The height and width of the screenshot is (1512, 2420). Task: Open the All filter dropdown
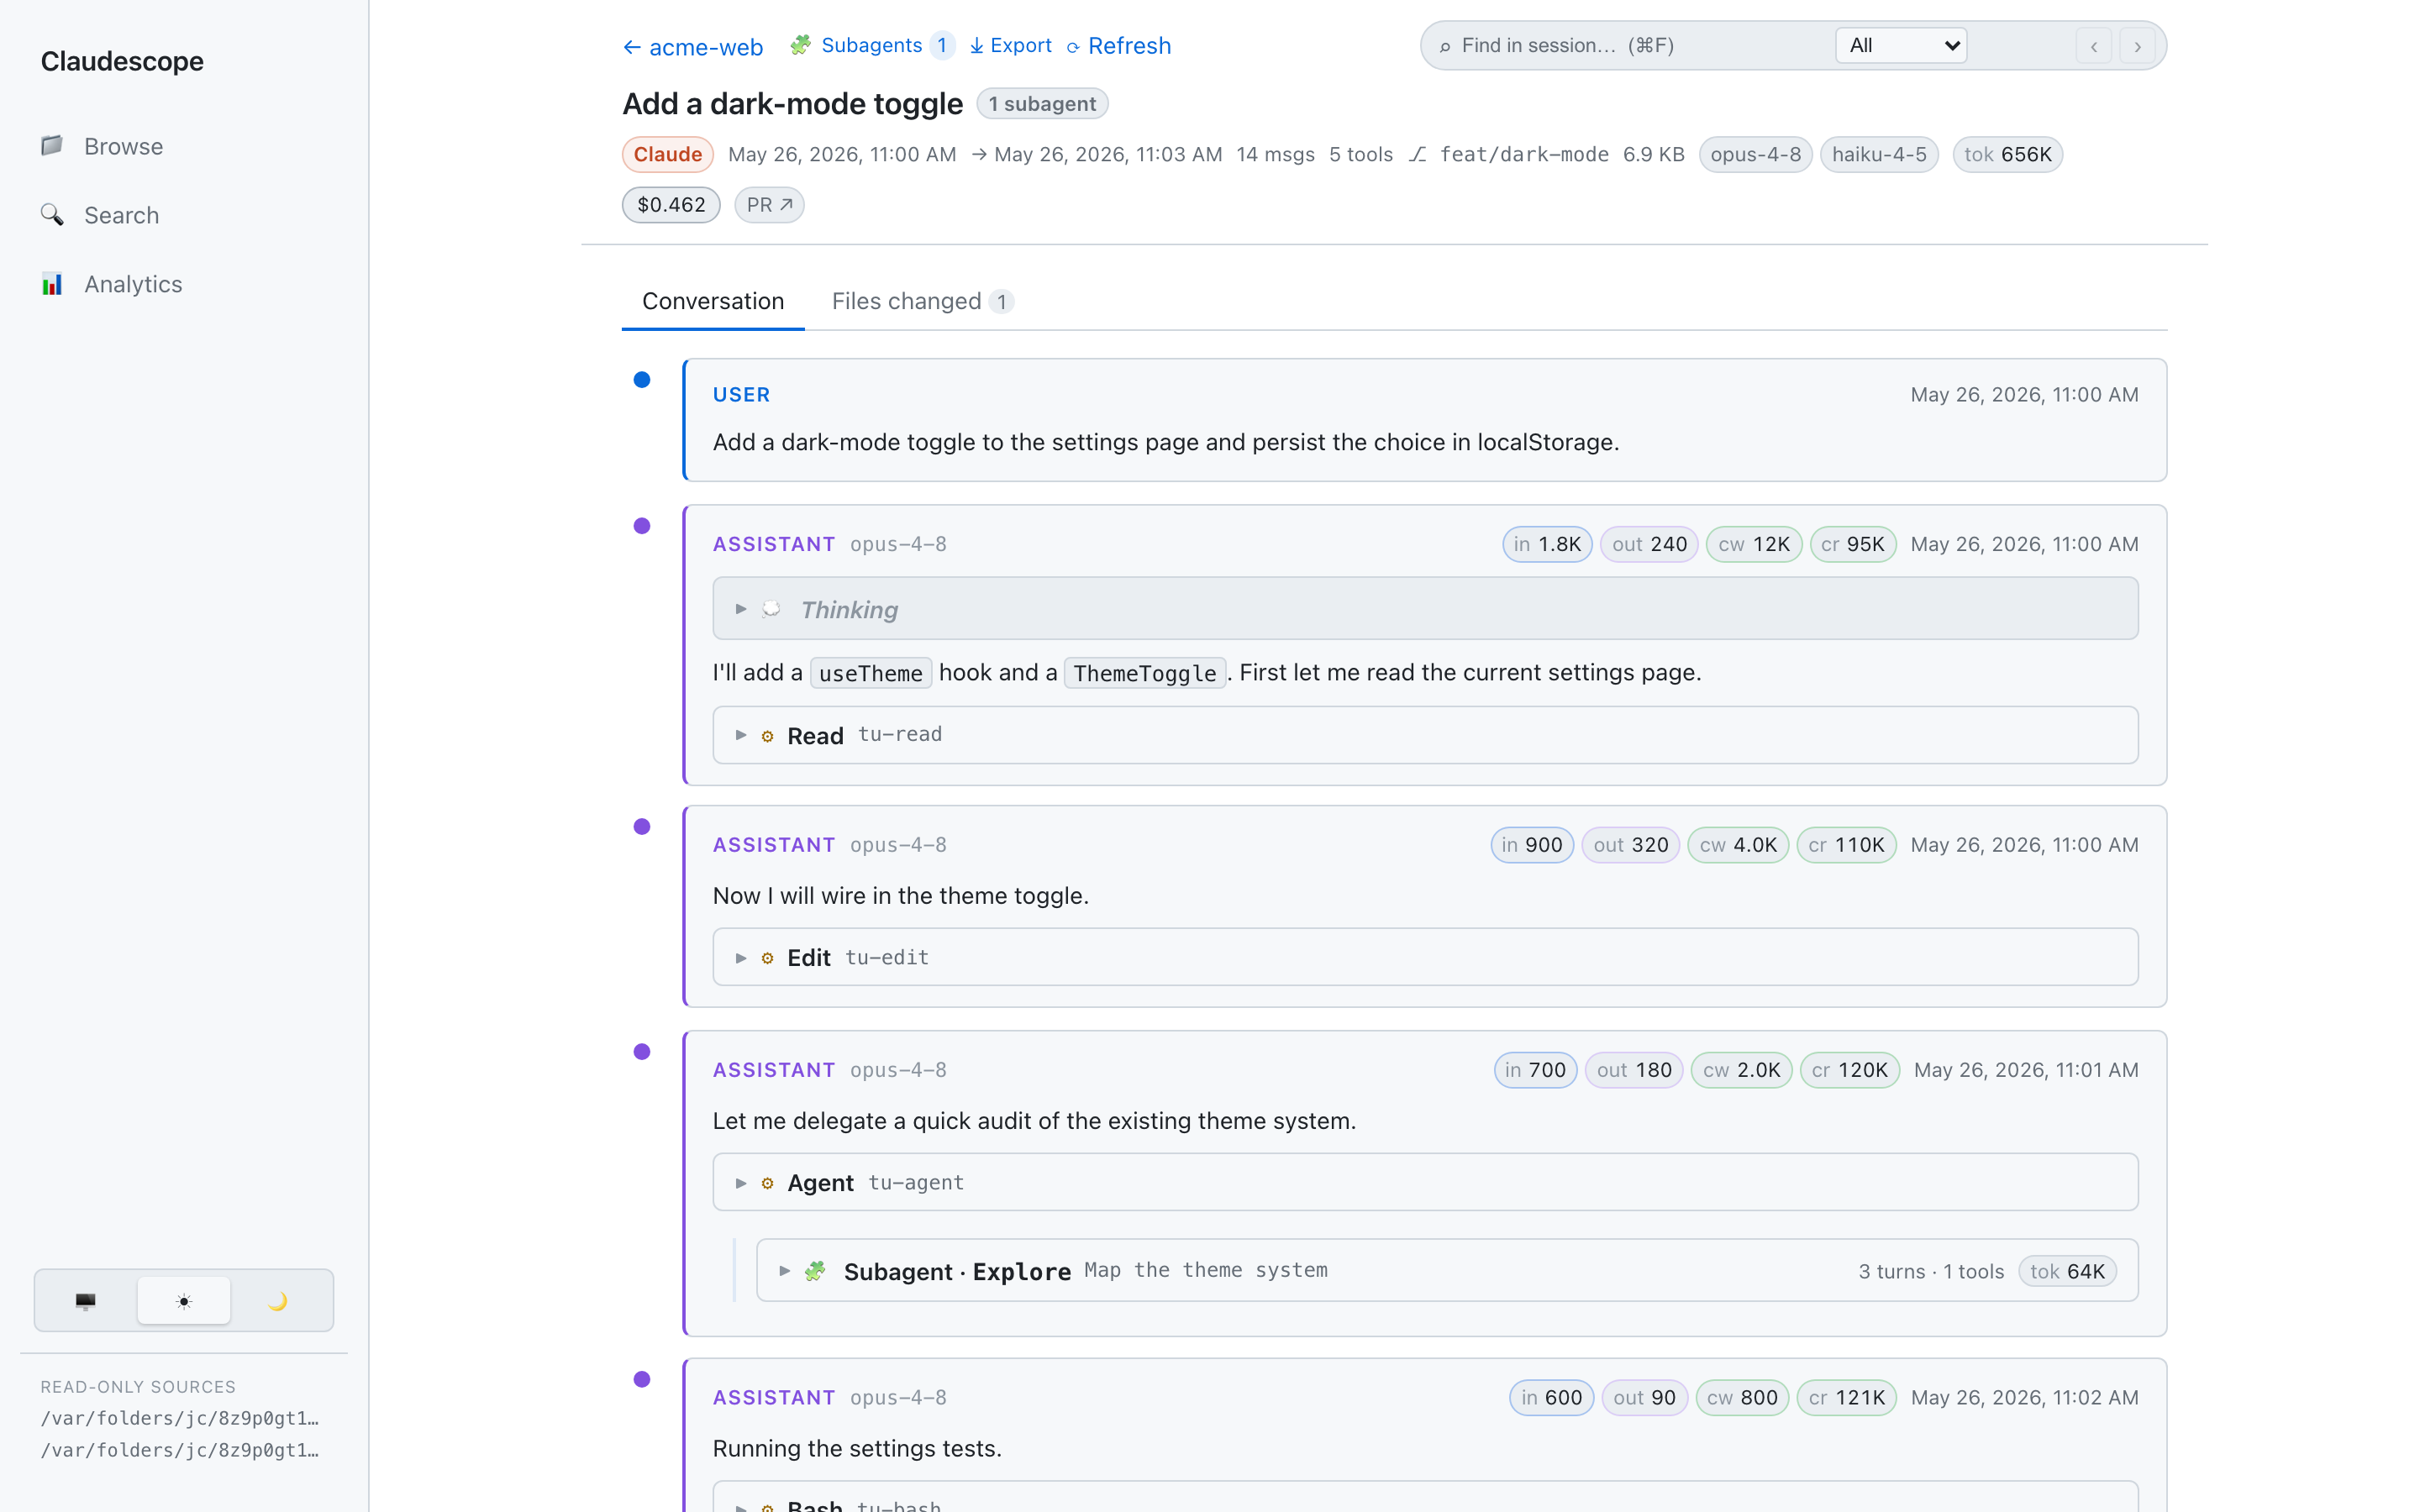click(1901, 45)
